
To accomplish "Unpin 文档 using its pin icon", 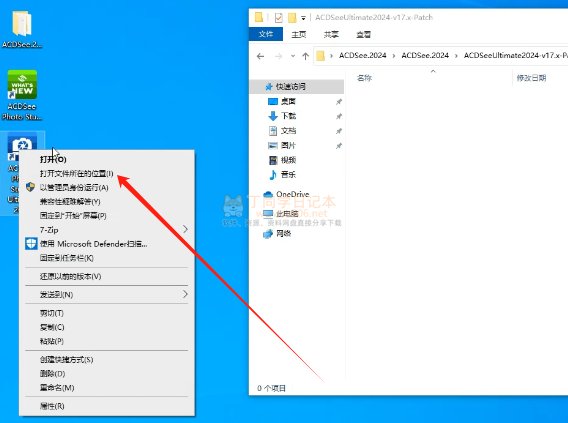I will point(339,131).
